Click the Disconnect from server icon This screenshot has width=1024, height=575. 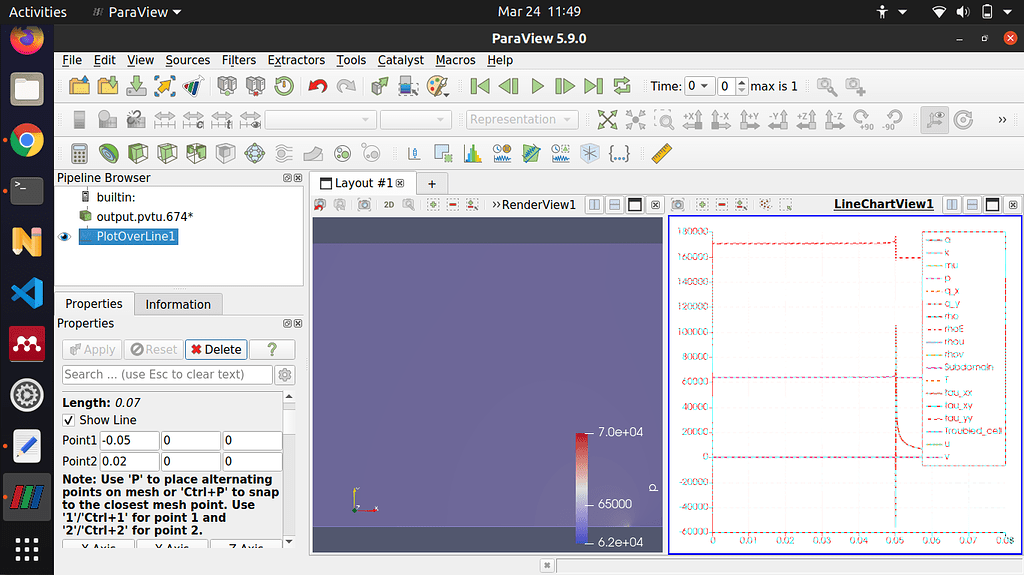click(255, 86)
